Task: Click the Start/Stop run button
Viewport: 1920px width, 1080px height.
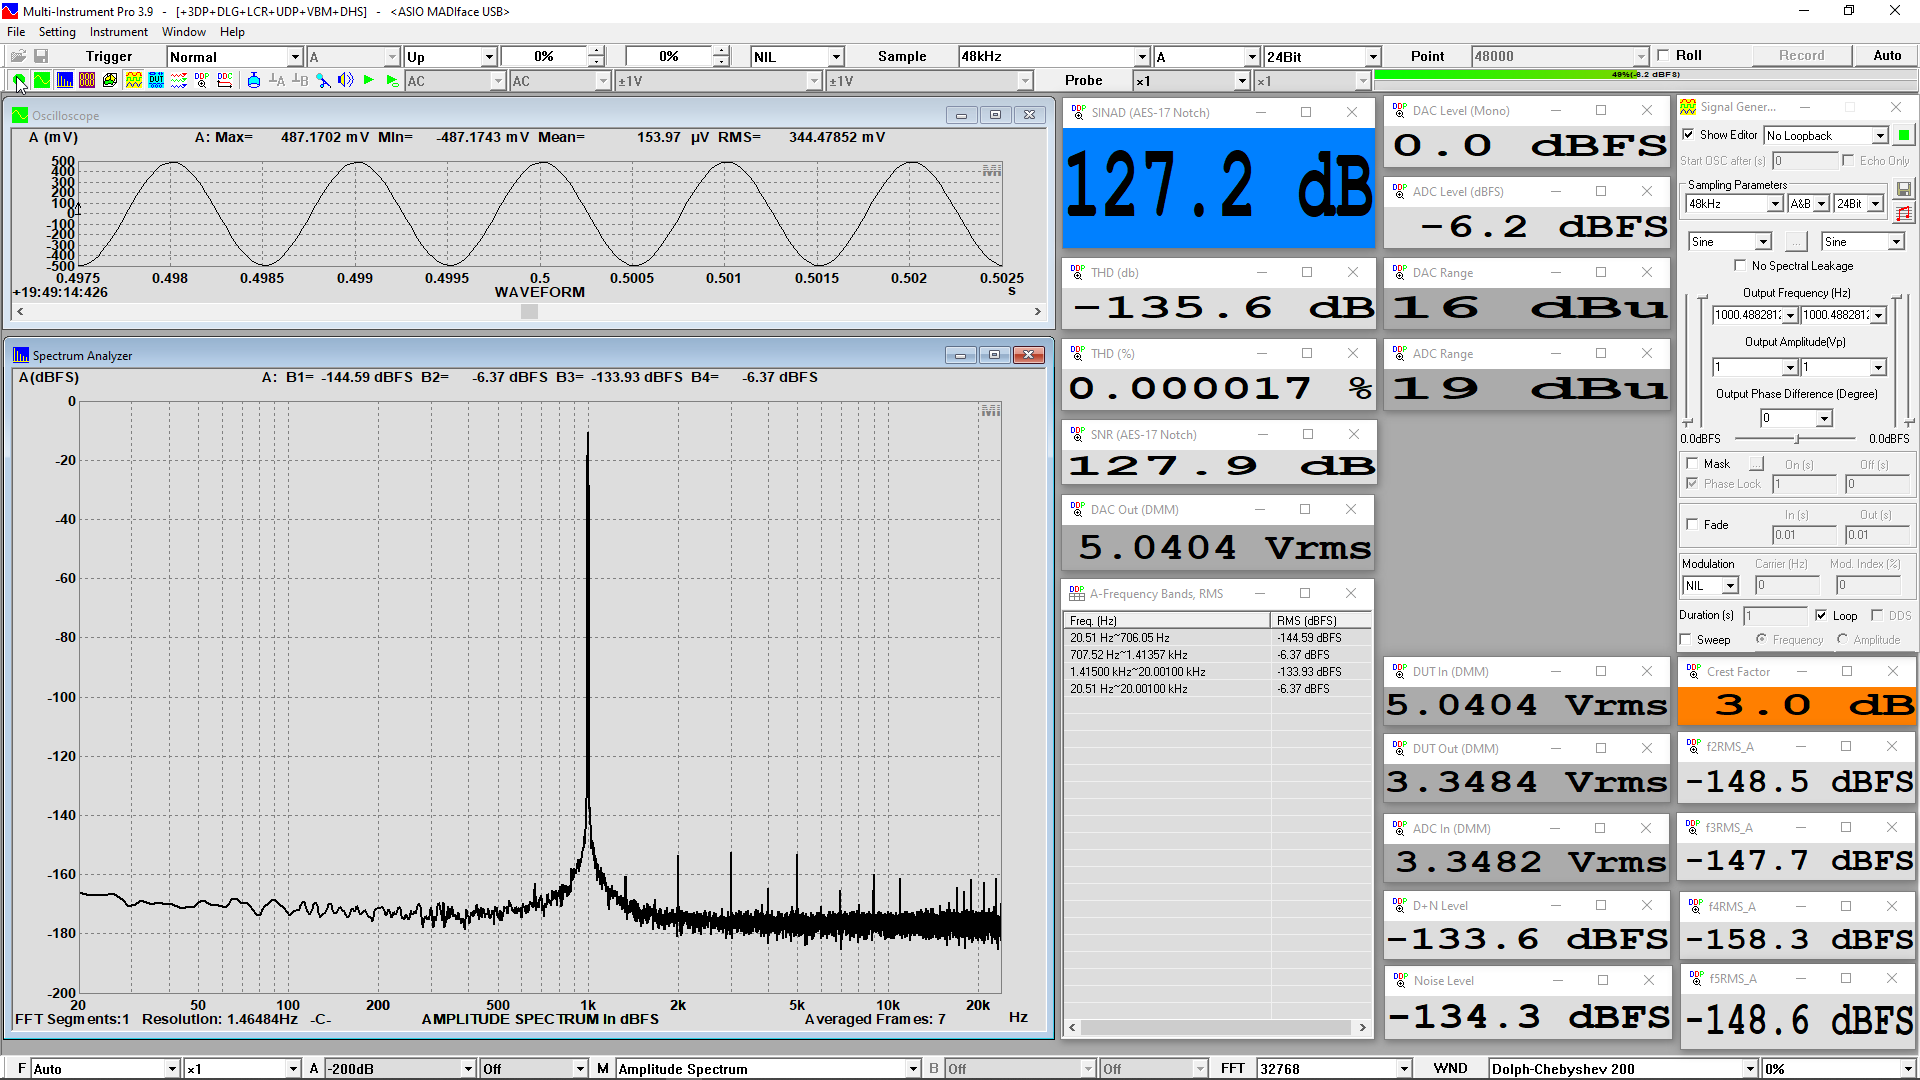Action: click(x=18, y=80)
